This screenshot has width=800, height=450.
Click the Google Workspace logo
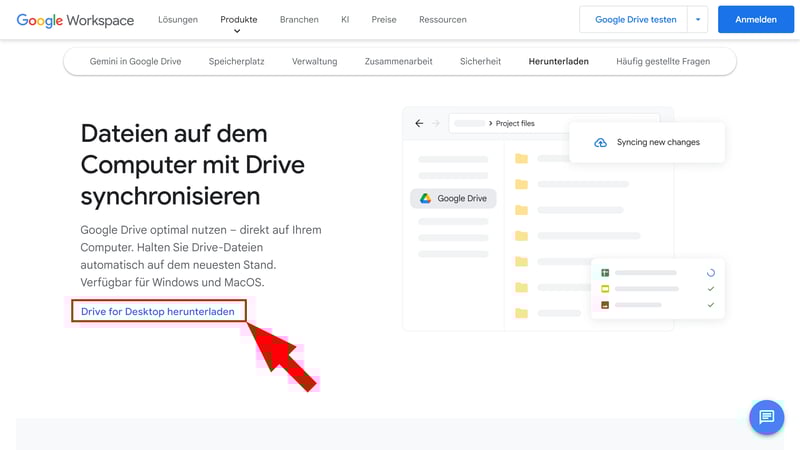point(75,20)
